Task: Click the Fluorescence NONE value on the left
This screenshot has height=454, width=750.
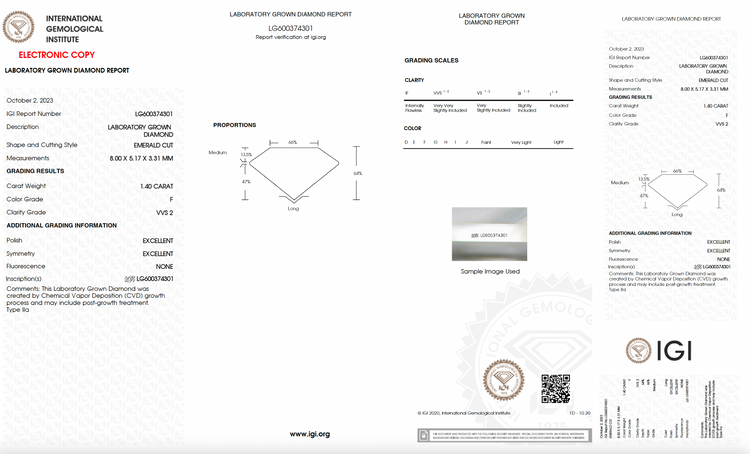Action: tap(164, 266)
